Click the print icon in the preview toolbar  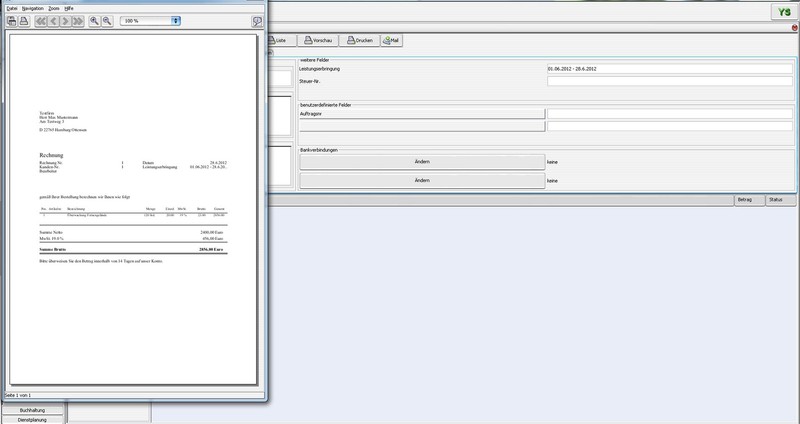pyautogui.click(x=11, y=21)
